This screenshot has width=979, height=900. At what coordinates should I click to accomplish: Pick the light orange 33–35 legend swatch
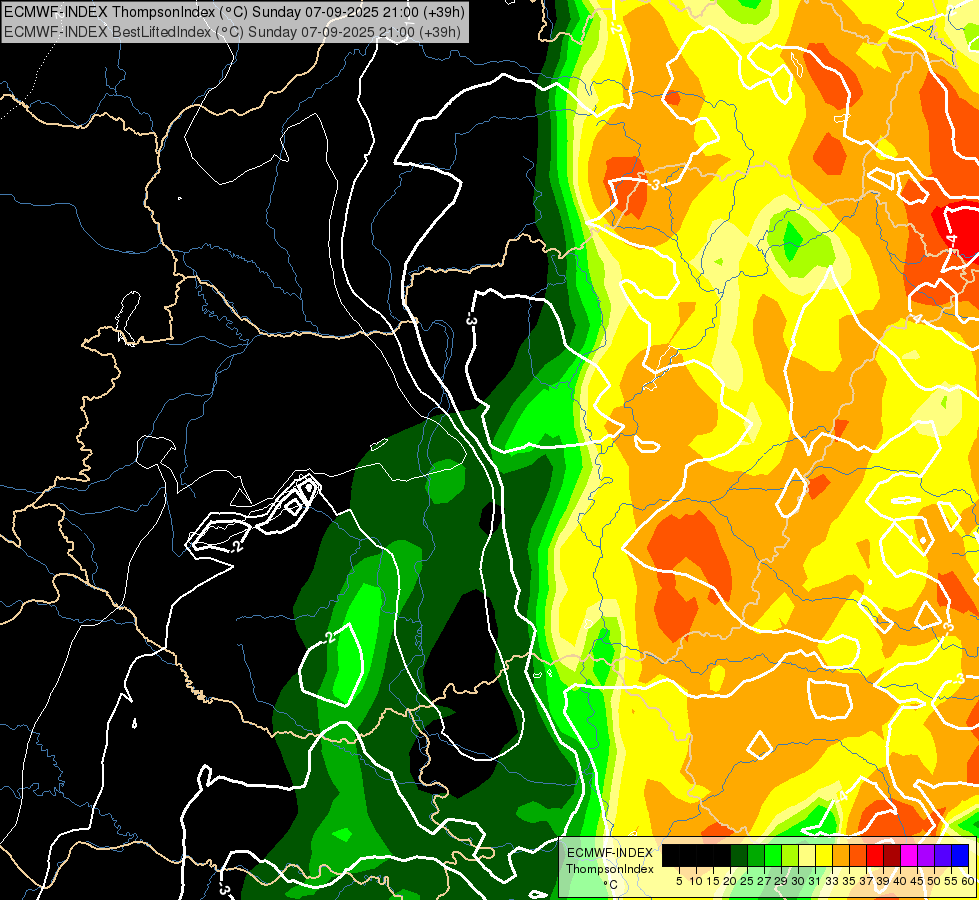coord(842,855)
